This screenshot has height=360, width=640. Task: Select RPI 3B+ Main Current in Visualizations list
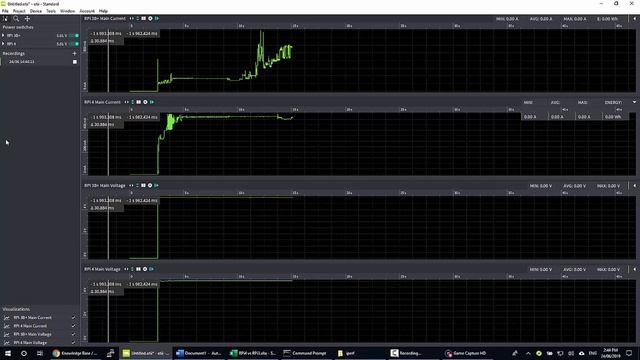tap(33, 318)
